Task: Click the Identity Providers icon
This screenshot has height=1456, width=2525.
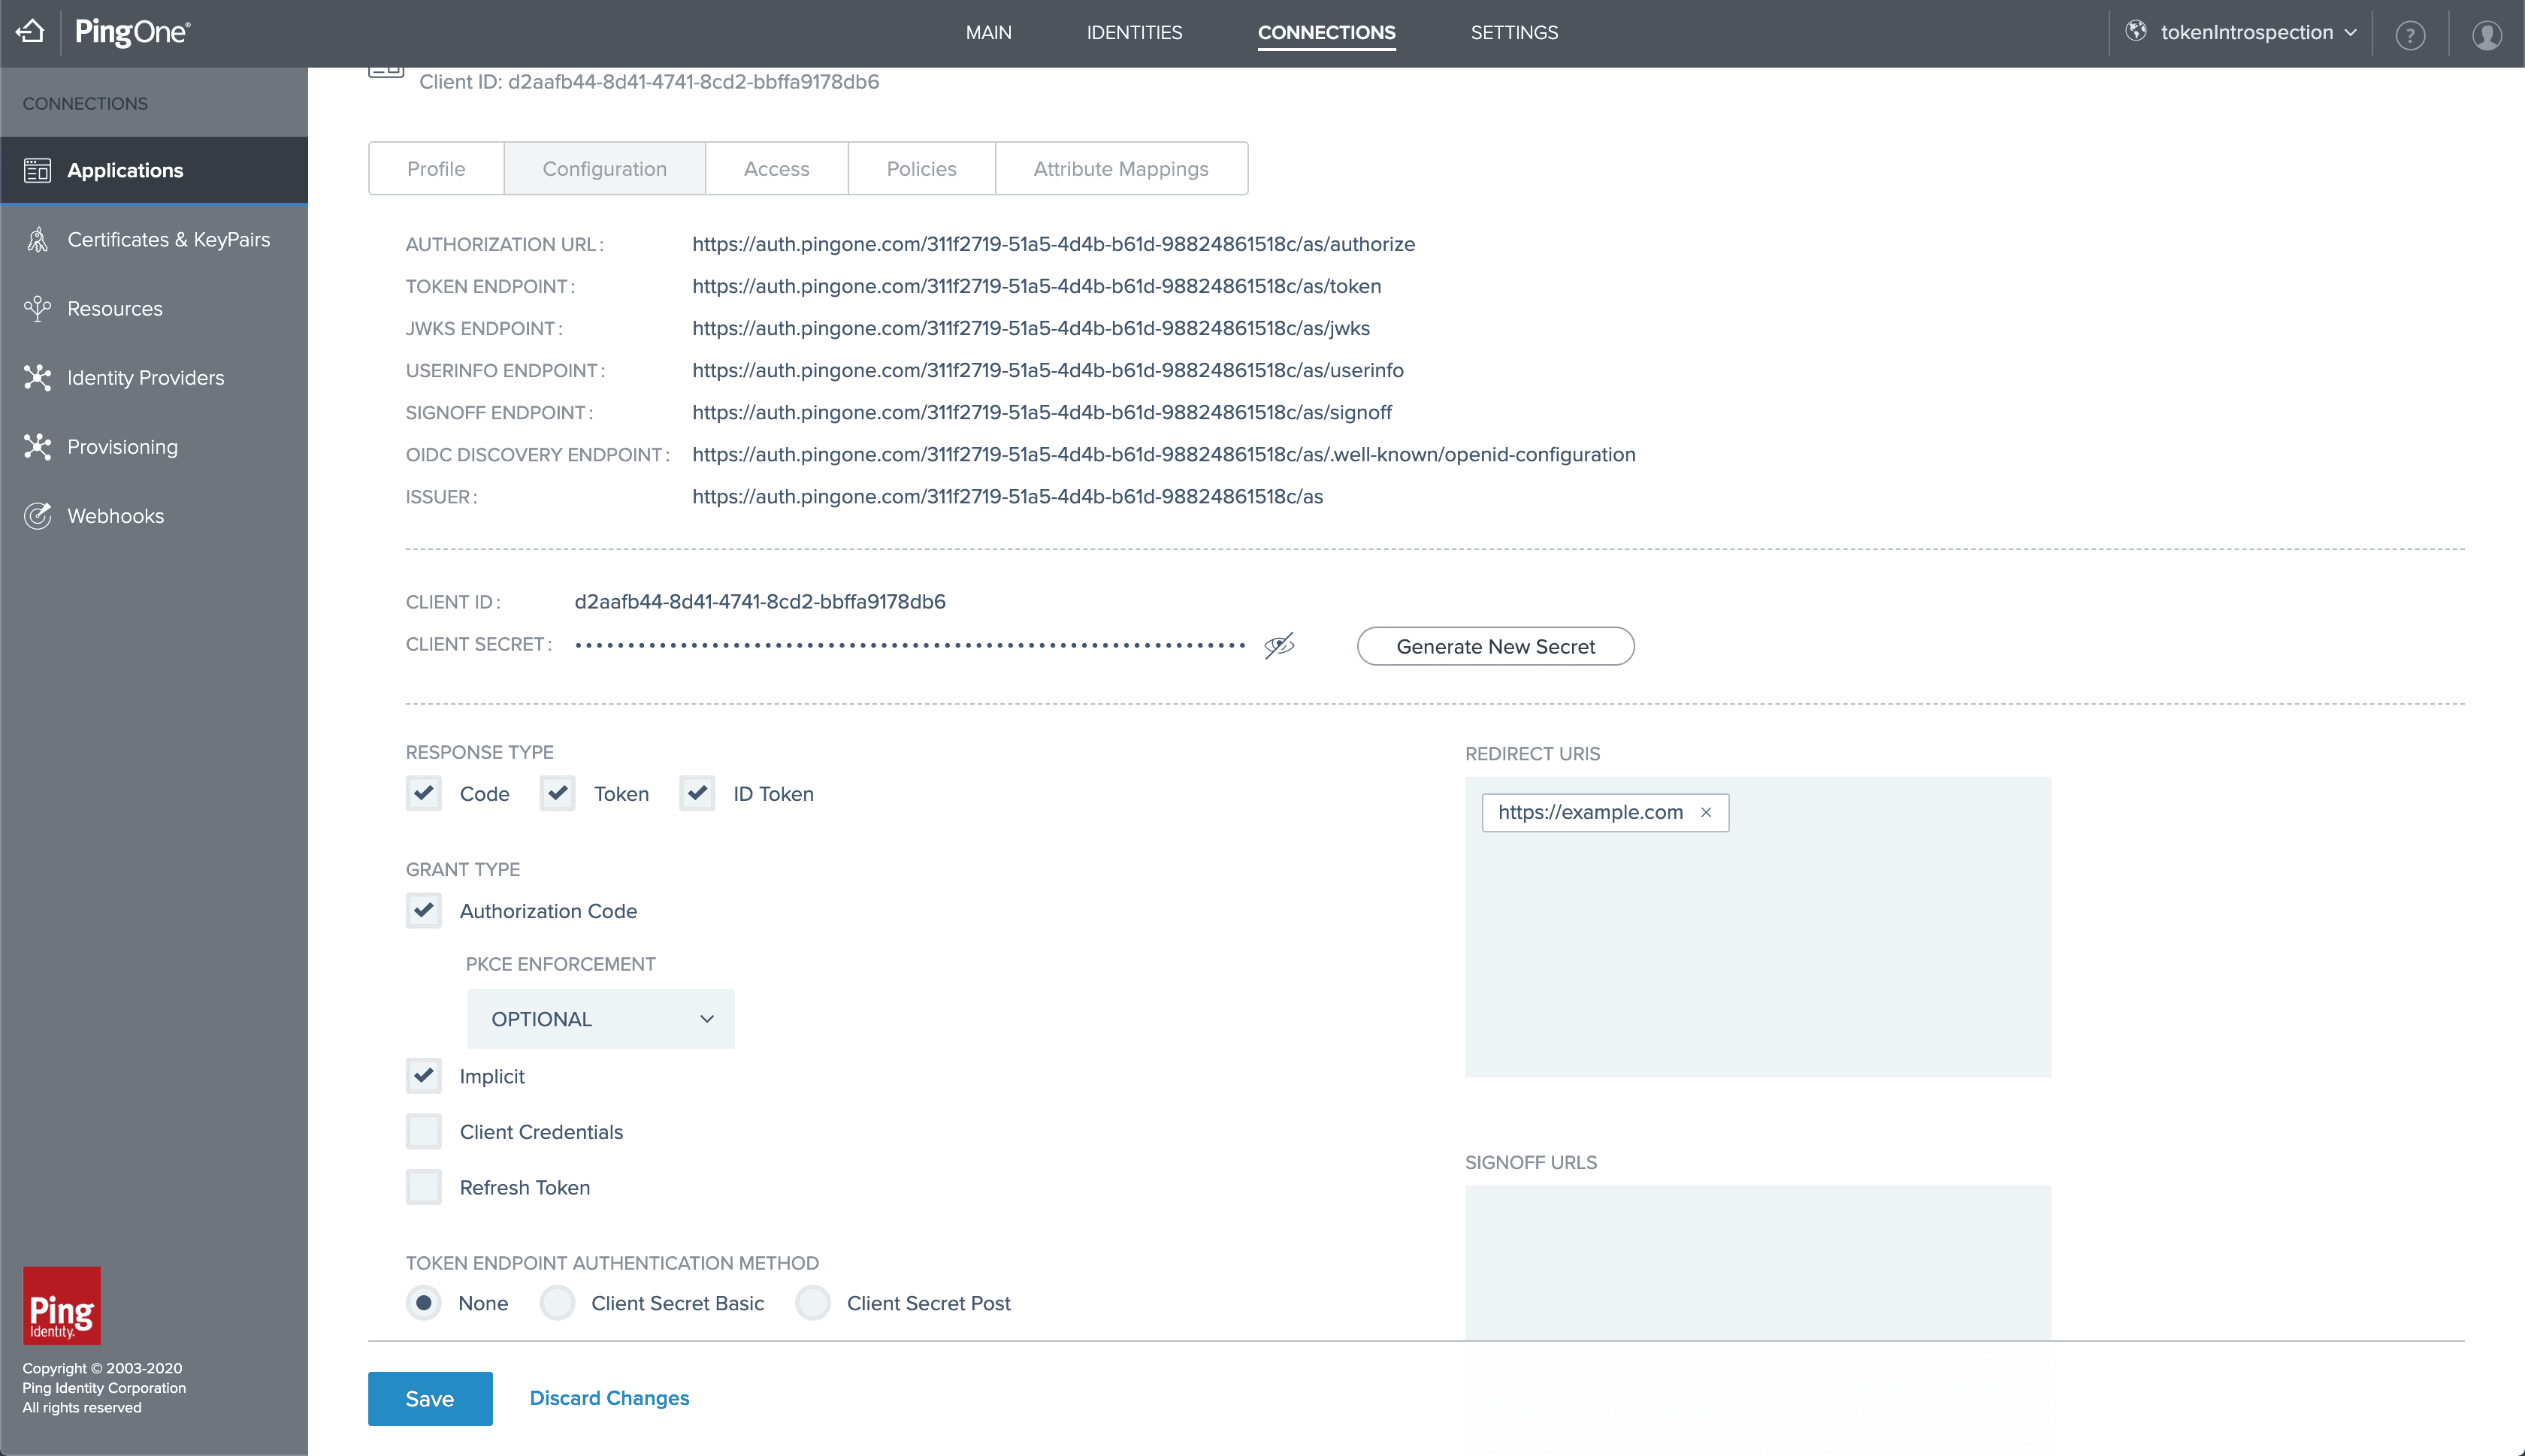Action: [x=37, y=378]
